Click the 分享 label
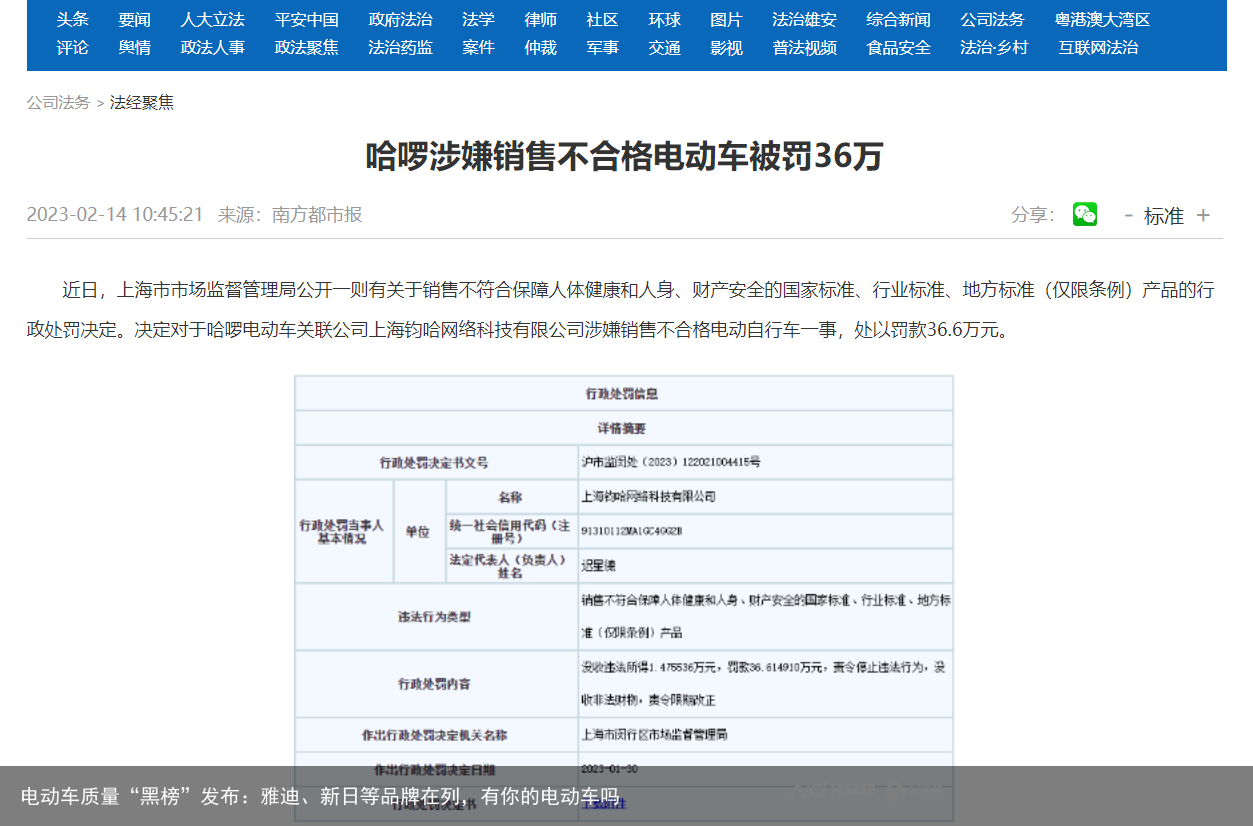 1033,214
